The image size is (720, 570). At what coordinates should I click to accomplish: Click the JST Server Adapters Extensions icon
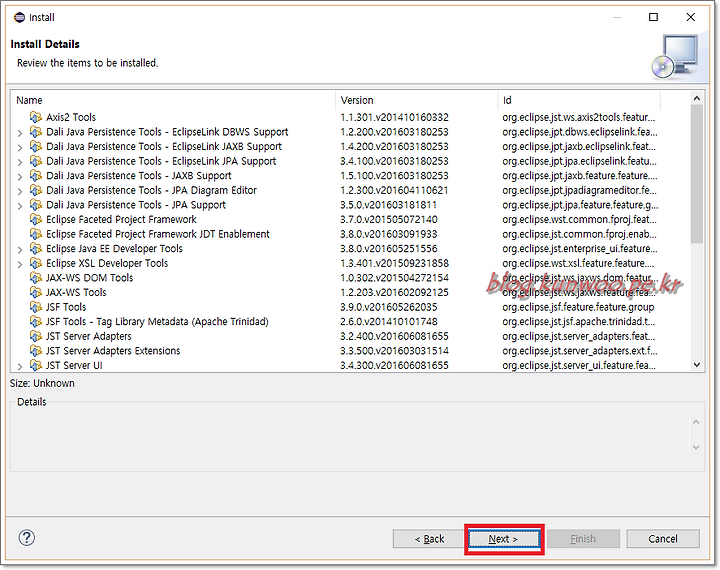coord(36,351)
